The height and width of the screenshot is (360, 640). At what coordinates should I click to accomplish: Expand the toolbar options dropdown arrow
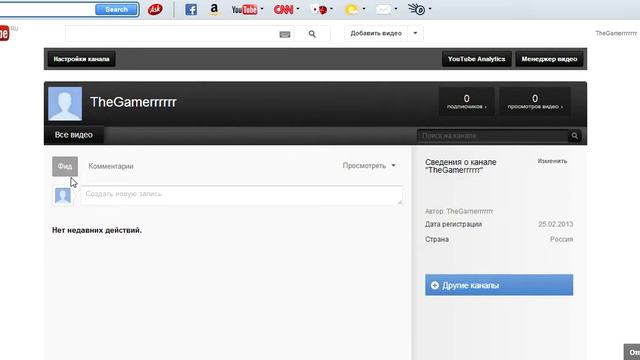(x=430, y=9)
